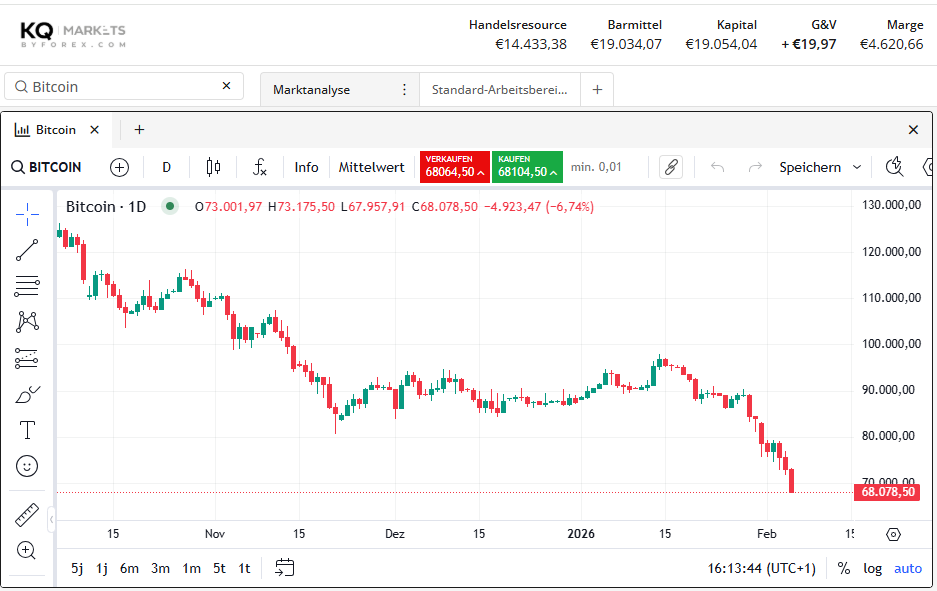This screenshot has width=937, height=591.
Task: Click the zoom in magnifier tool
Action: point(27,550)
